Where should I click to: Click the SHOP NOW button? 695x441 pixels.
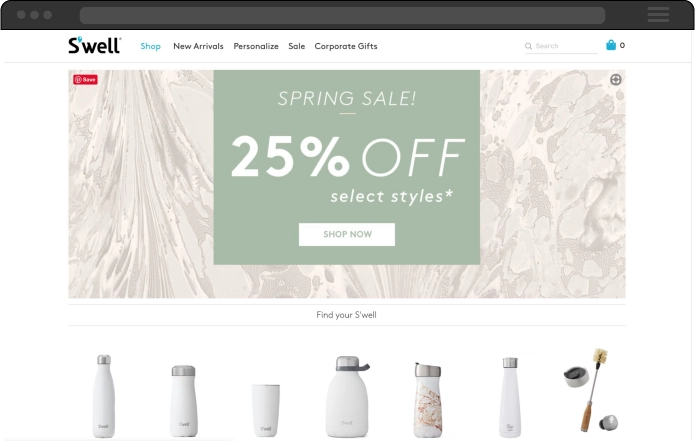pyautogui.click(x=347, y=234)
